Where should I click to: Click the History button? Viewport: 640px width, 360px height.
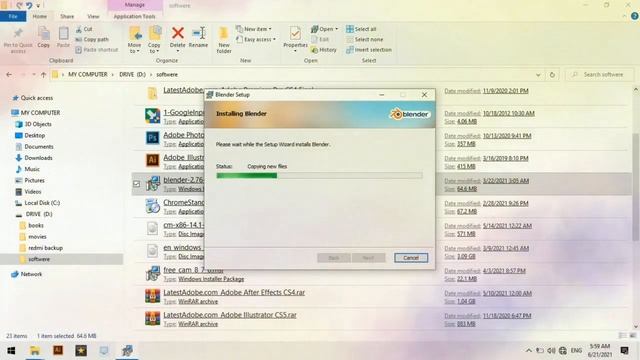click(324, 50)
